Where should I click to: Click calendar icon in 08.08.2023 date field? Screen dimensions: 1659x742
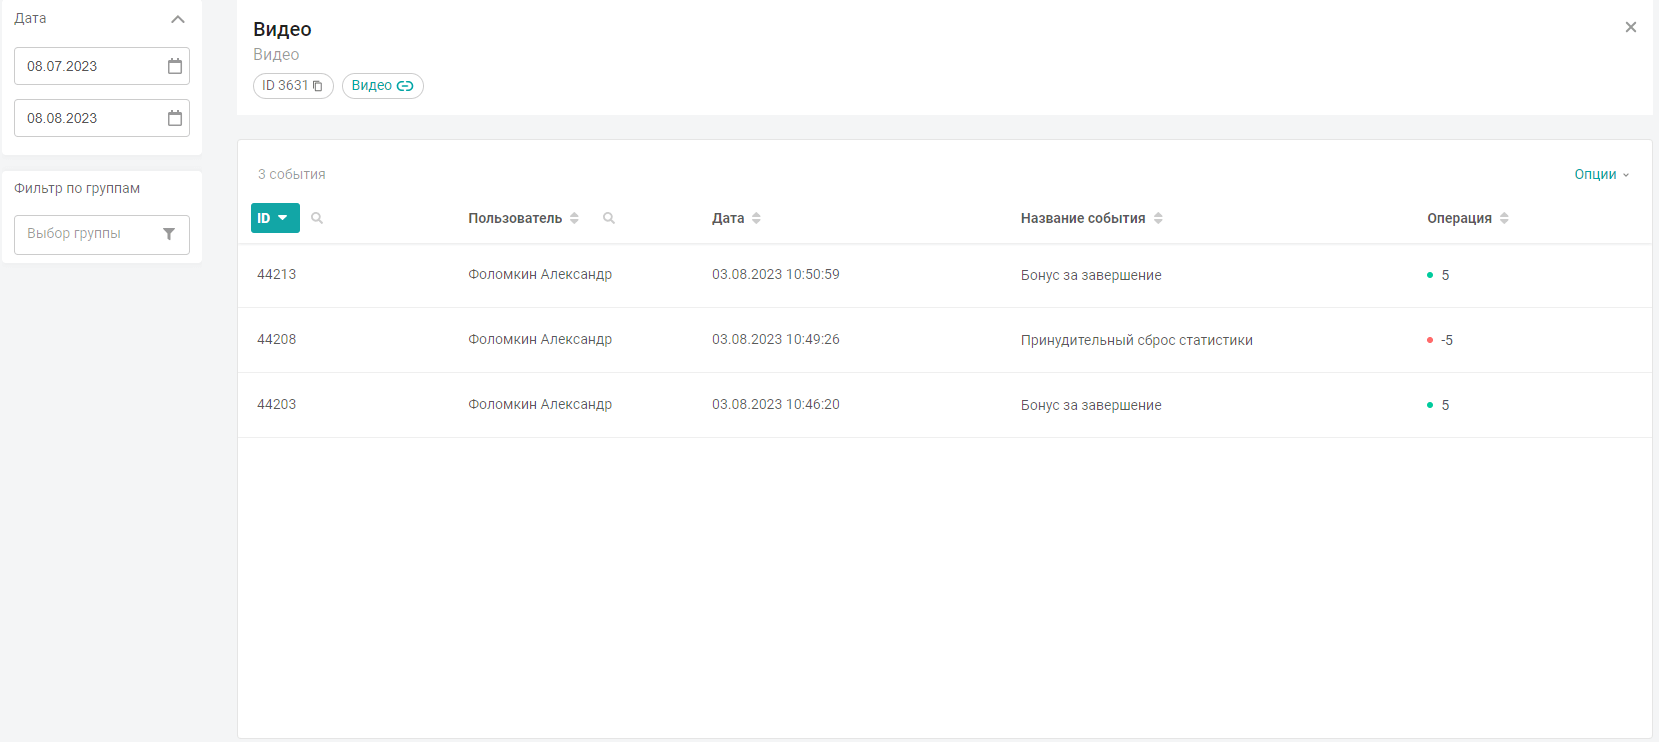pyautogui.click(x=175, y=118)
